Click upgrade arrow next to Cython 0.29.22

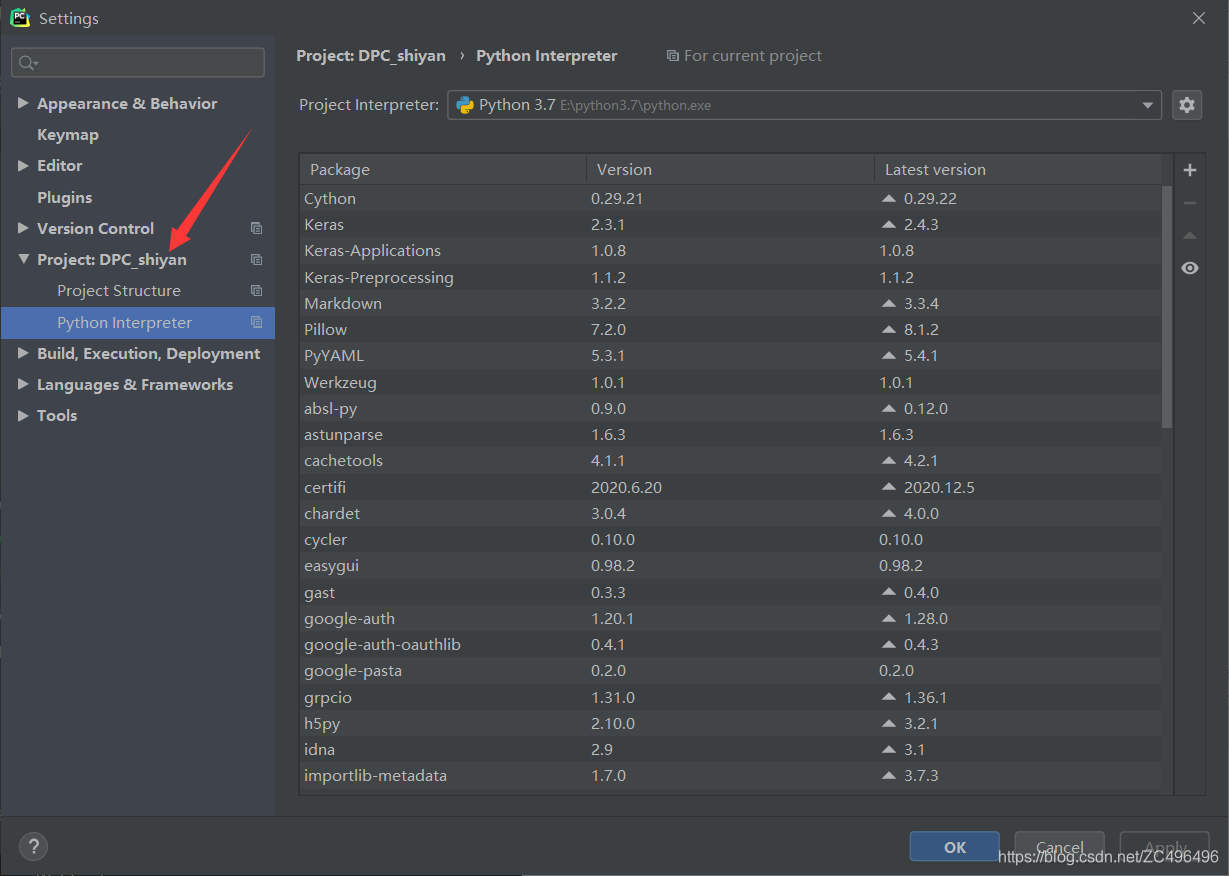pyautogui.click(x=889, y=198)
